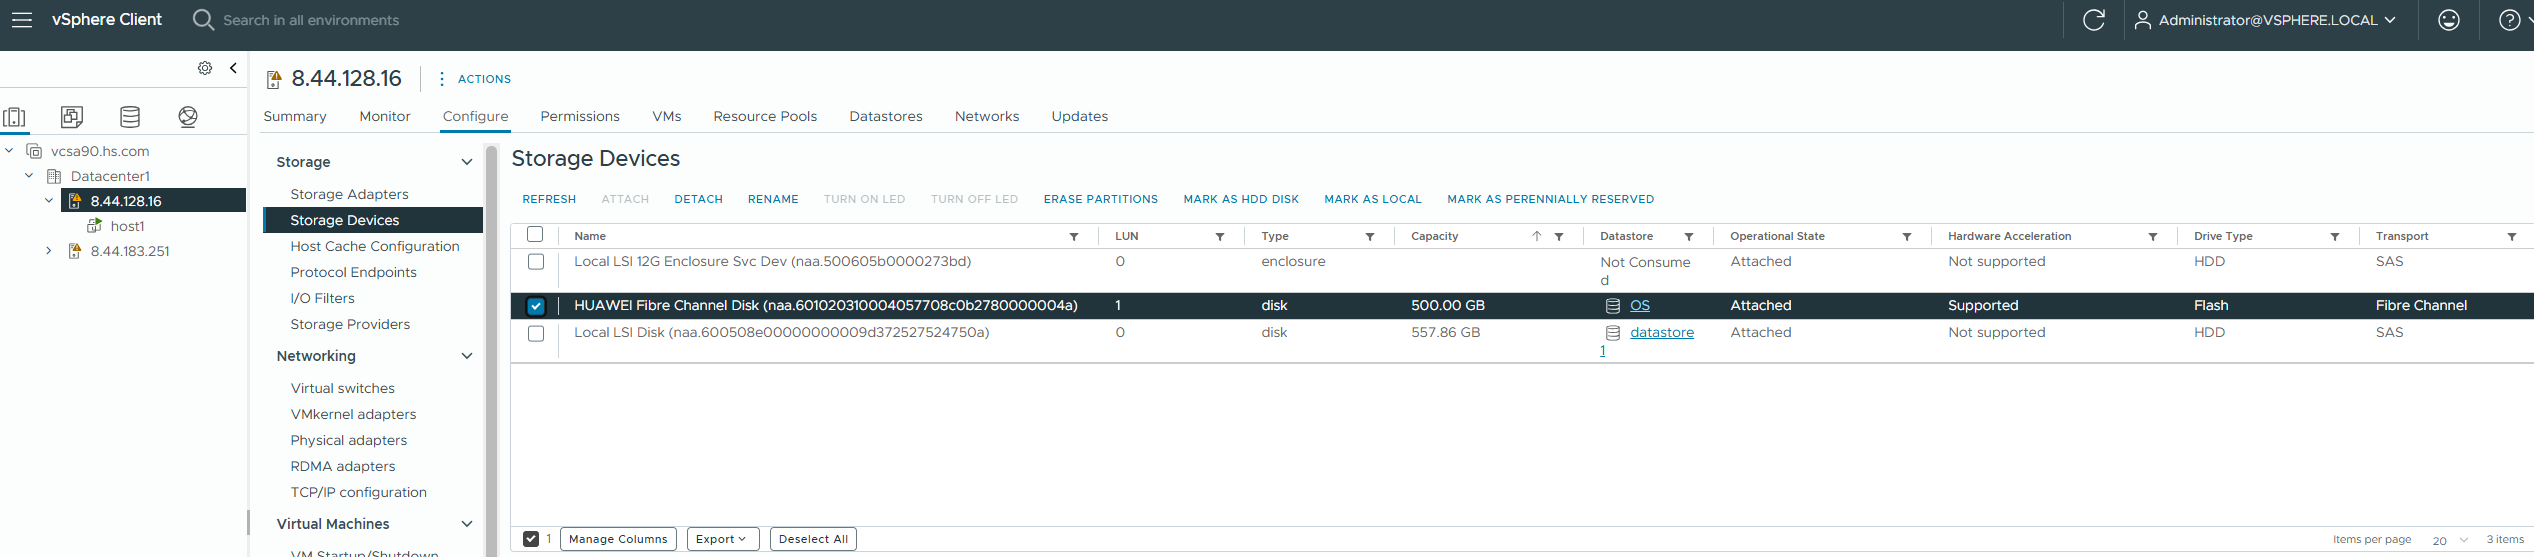Screen dimensions: 2534x557
Task: Collapse the Datacenter1 tree node
Action: tap(29, 176)
